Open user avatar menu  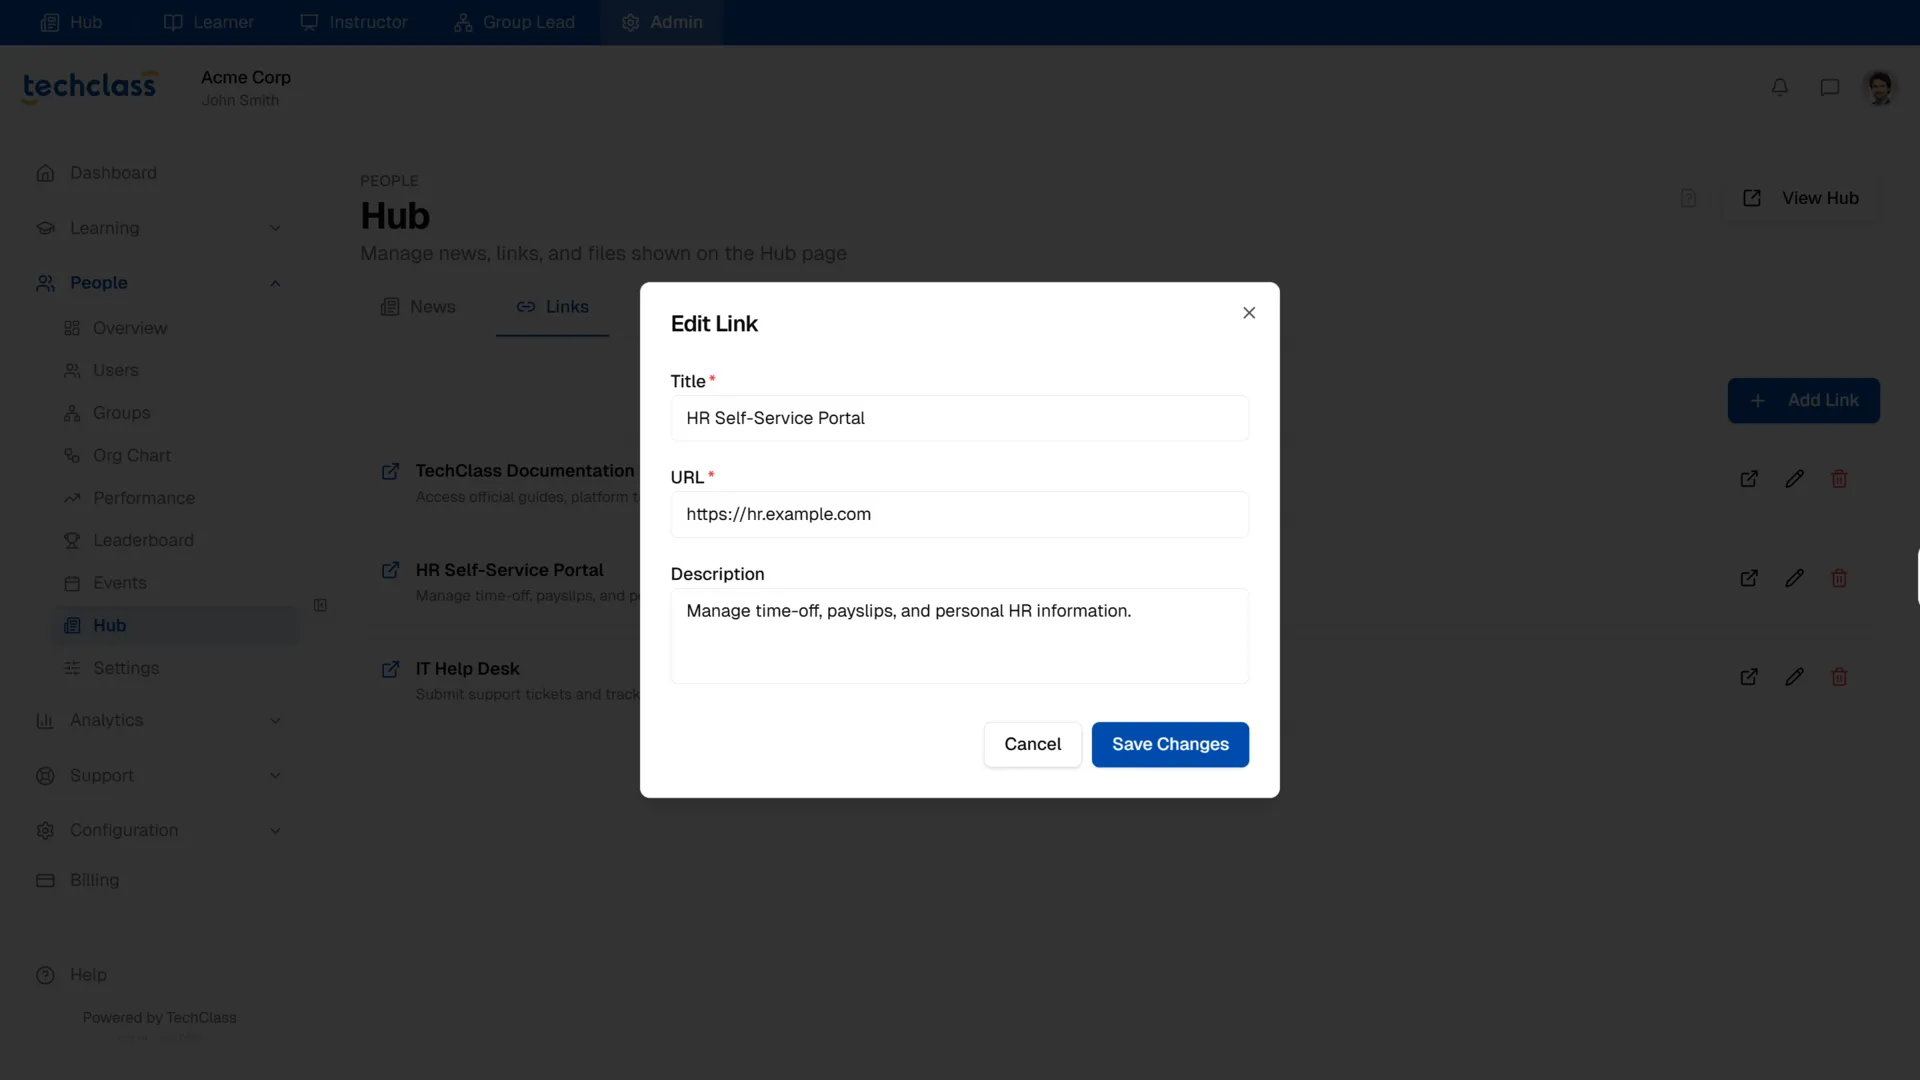1880,87
